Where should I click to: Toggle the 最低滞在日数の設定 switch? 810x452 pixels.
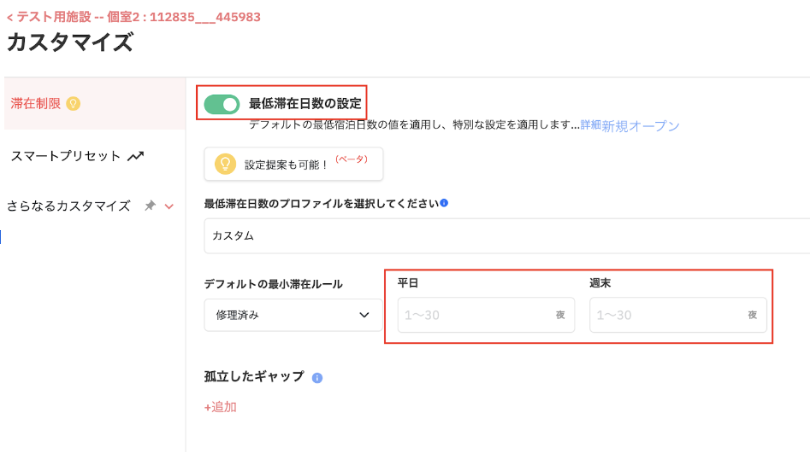pos(222,104)
